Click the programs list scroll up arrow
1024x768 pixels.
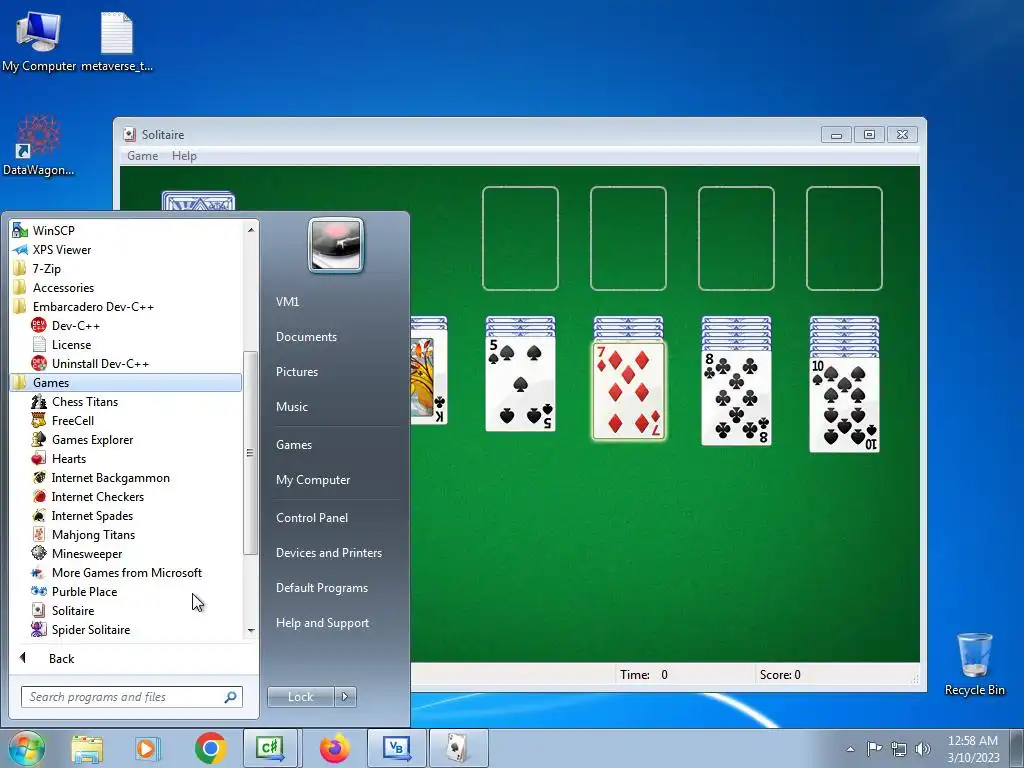[x=251, y=230]
